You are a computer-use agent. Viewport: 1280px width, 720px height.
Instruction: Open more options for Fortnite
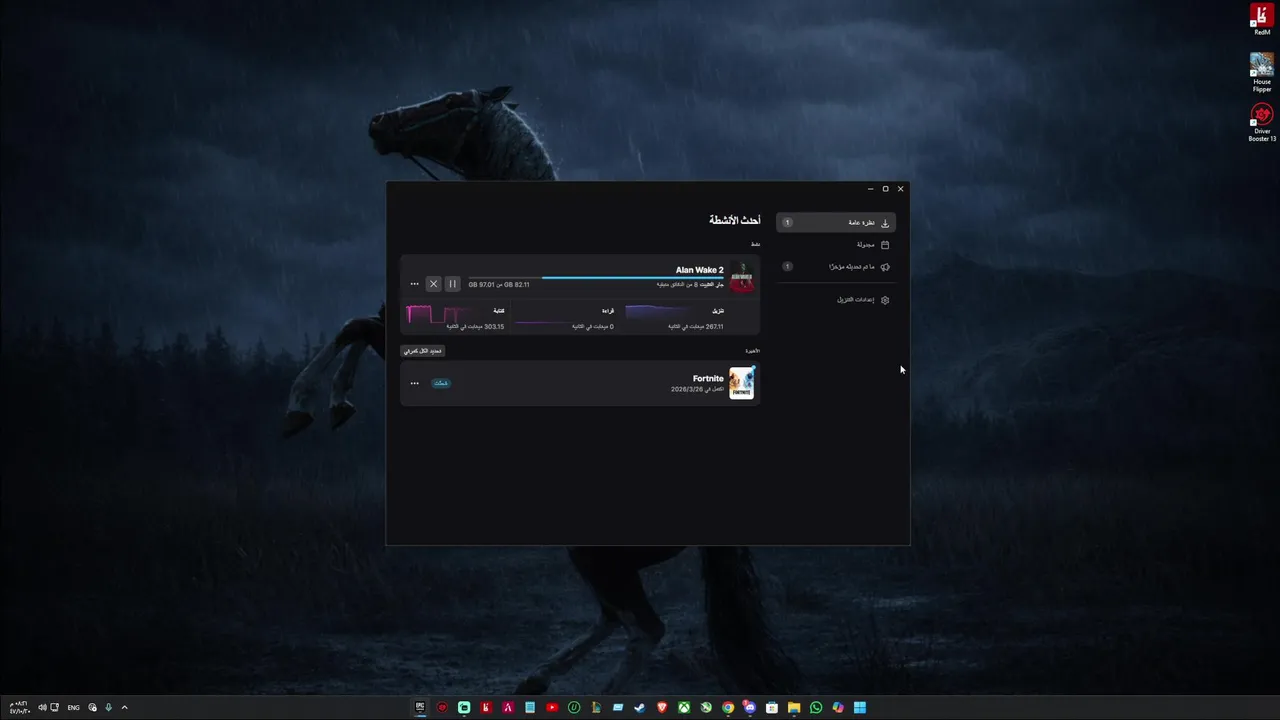pyautogui.click(x=414, y=383)
